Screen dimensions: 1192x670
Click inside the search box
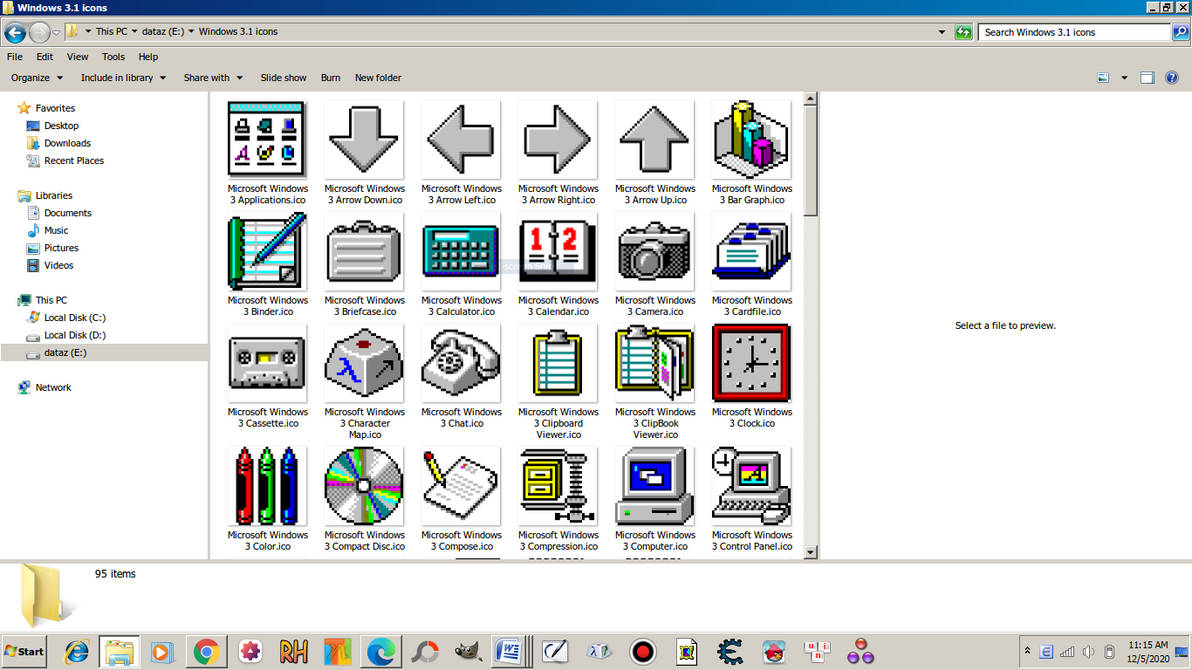(1070, 31)
